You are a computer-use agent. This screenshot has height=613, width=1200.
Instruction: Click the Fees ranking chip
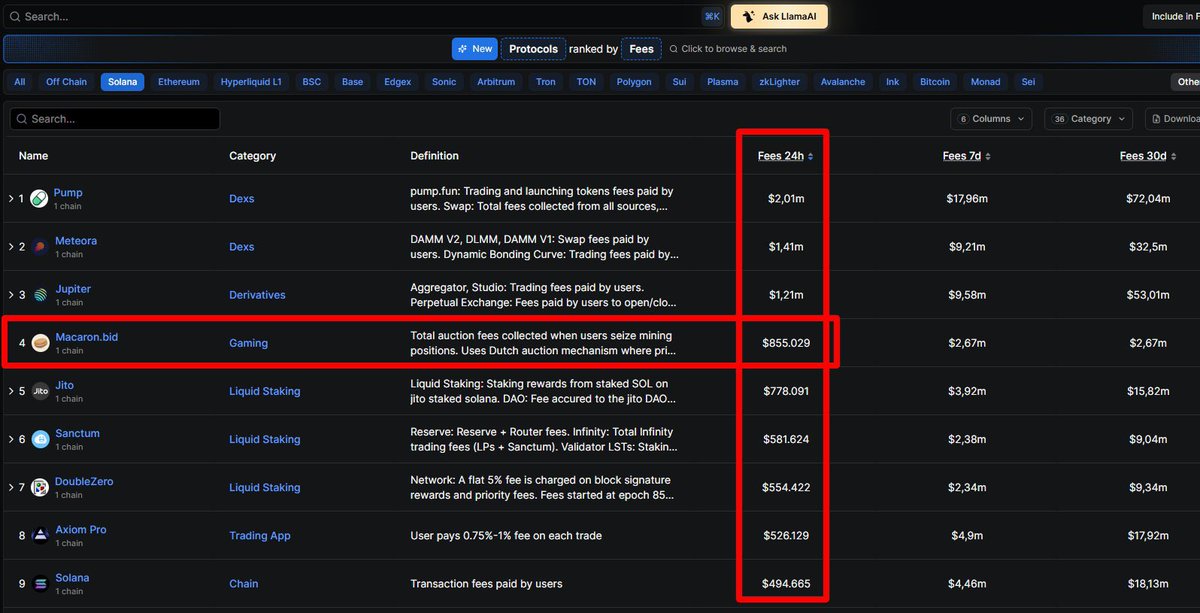click(641, 48)
